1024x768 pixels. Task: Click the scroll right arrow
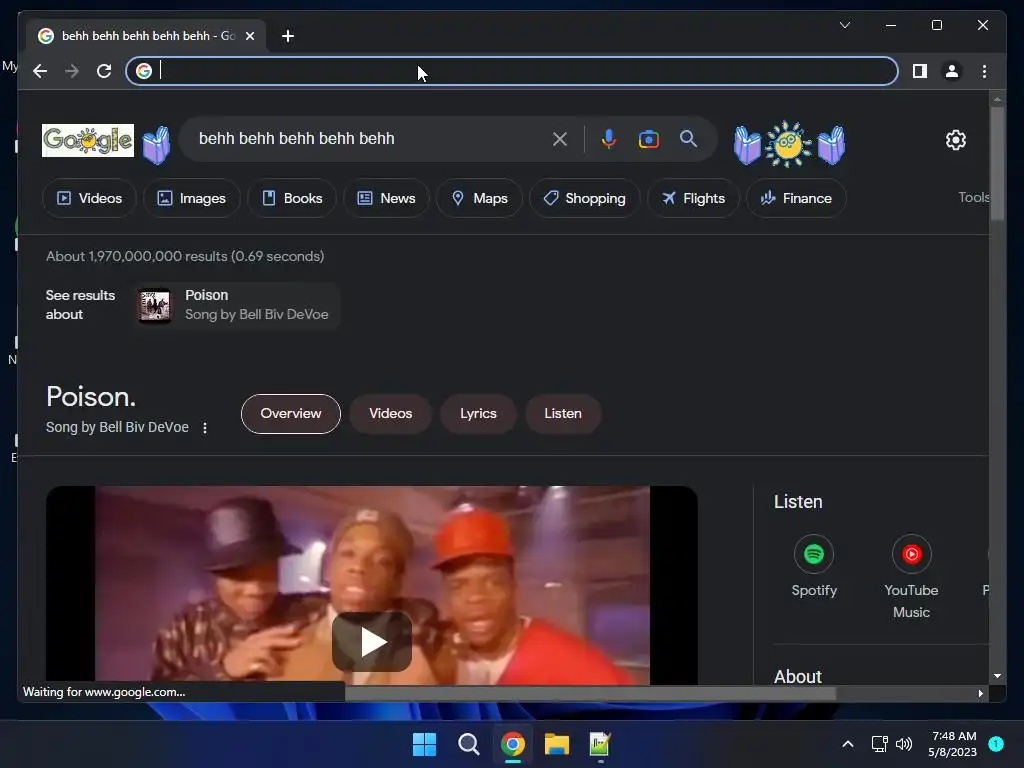[x=980, y=694]
